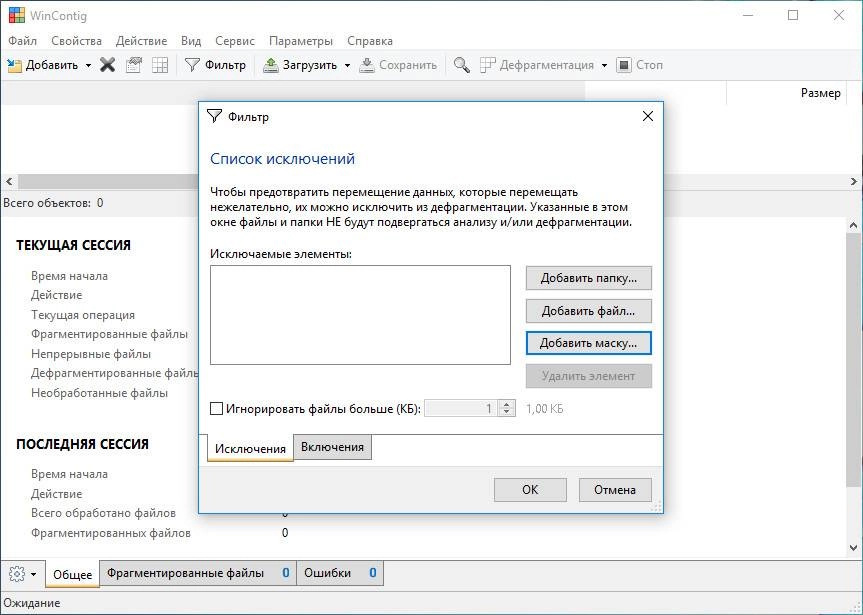Click the Удалить элемент button
The width and height of the screenshot is (863, 615).
[589, 376]
